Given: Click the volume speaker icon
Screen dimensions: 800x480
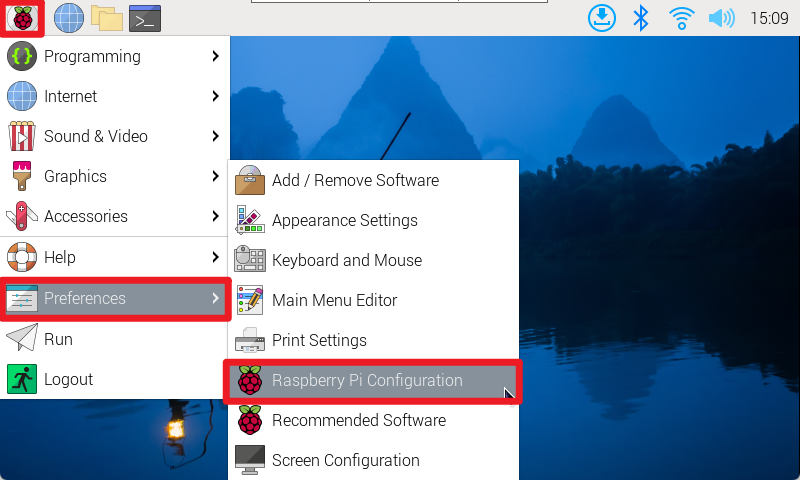Looking at the screenshot, I should tap(721, 18).
